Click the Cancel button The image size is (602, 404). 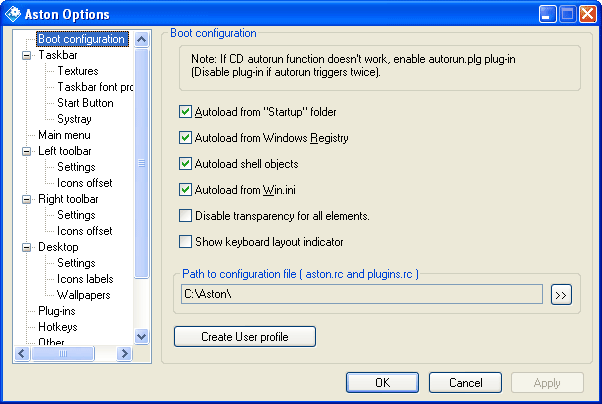click(x=465, y=382)
